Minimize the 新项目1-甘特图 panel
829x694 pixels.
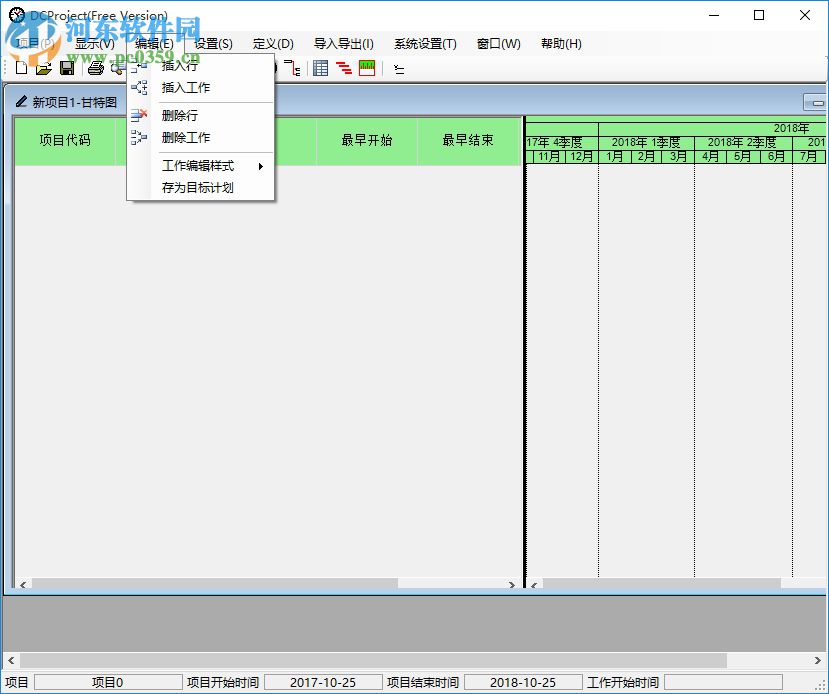point(812,101)
